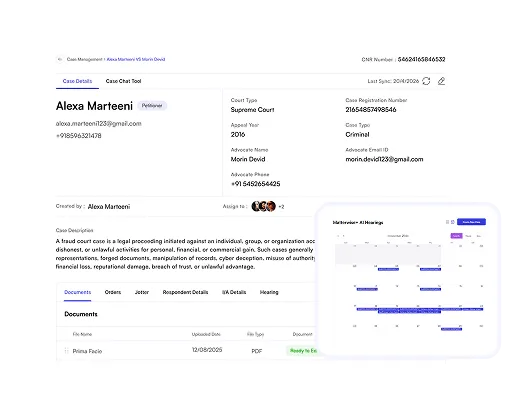Click the blue button in hearings panel
This screenshot has height=405, width=530.
pyautogui.click(x=472, y=222)
